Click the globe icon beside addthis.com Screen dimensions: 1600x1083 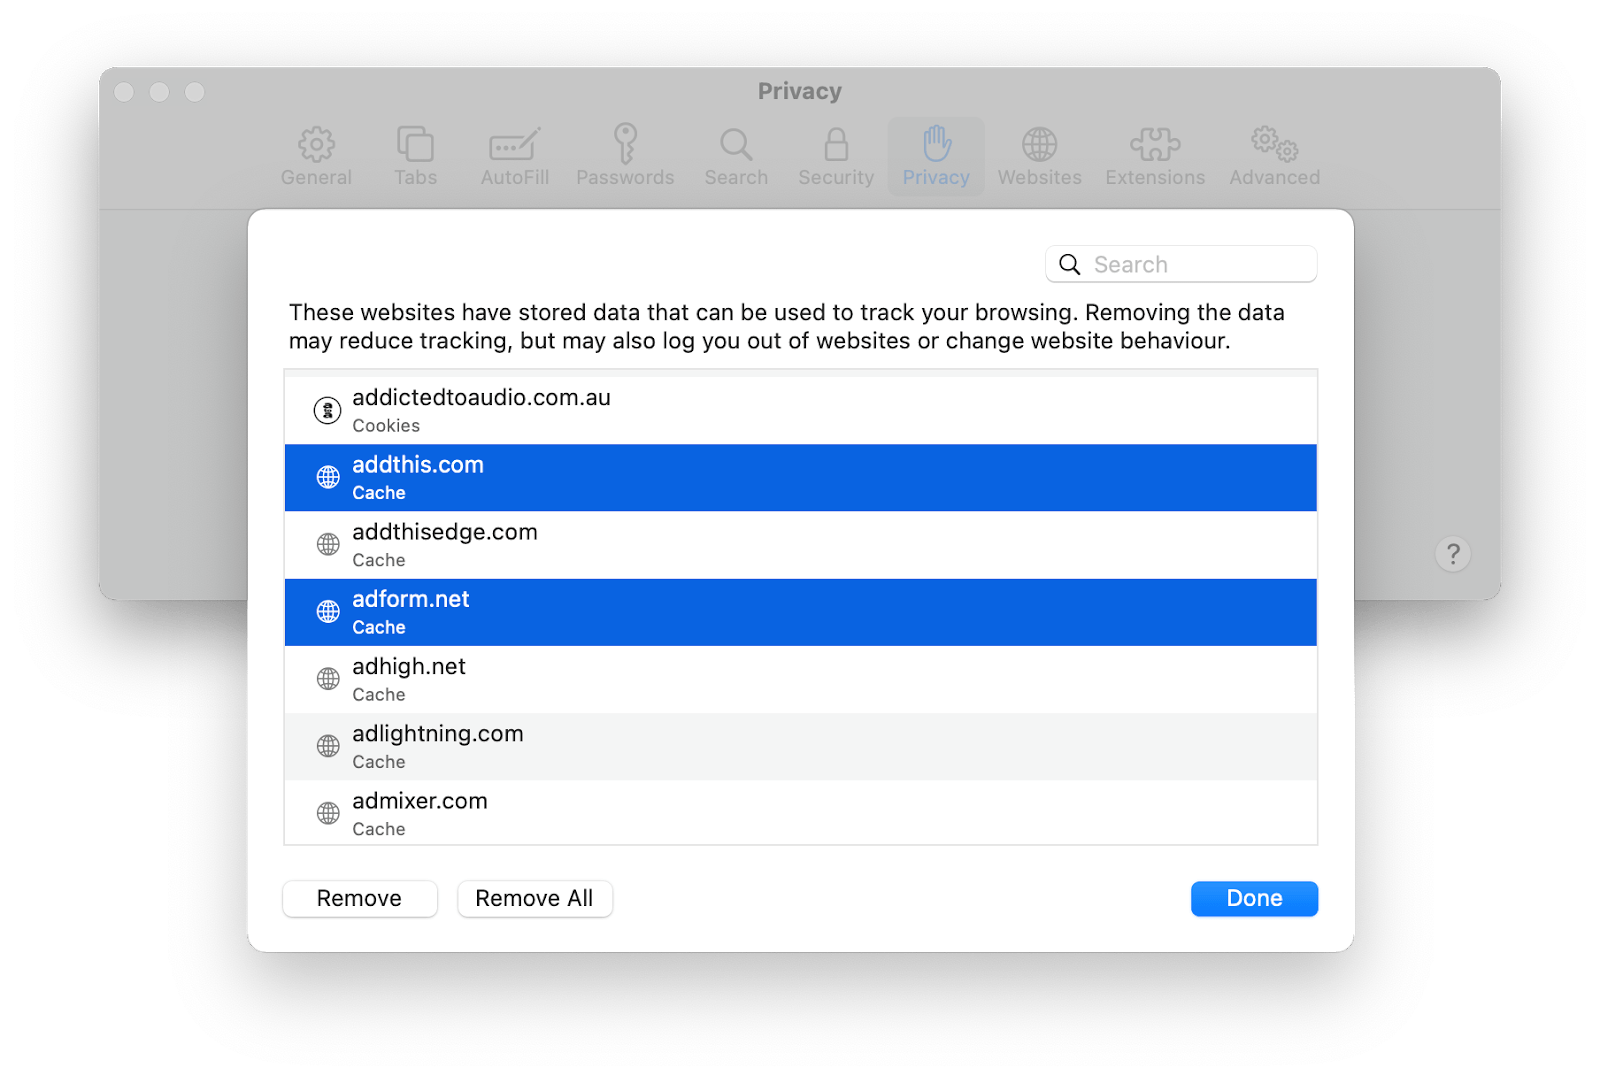click(328, 477)
